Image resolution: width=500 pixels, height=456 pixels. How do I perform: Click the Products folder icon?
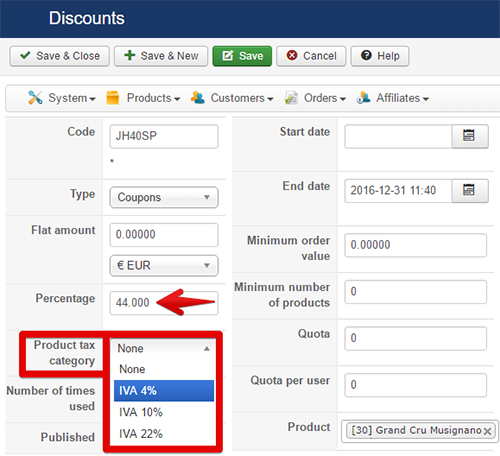point(113,98)
